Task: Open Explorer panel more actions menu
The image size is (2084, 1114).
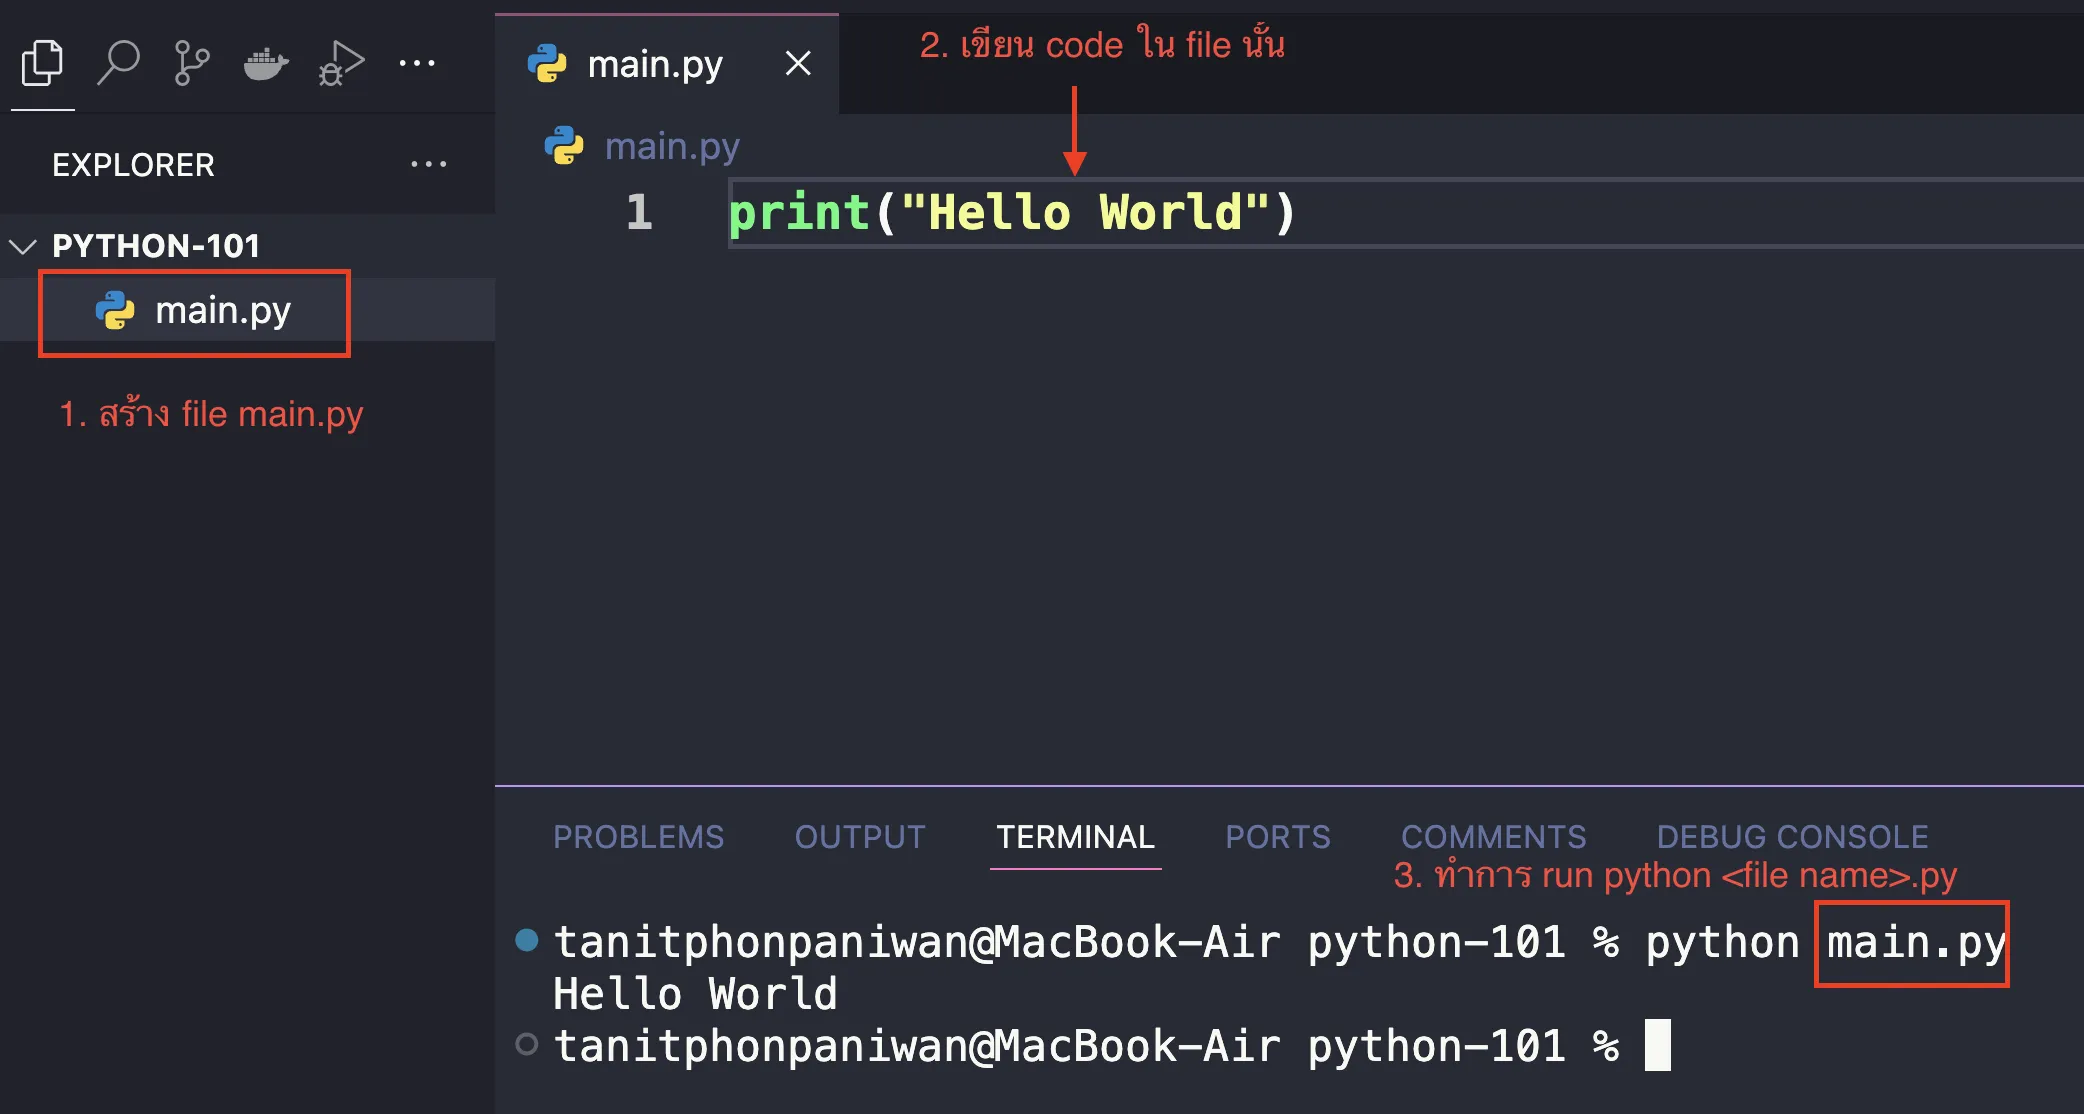Action: (428, 164)
